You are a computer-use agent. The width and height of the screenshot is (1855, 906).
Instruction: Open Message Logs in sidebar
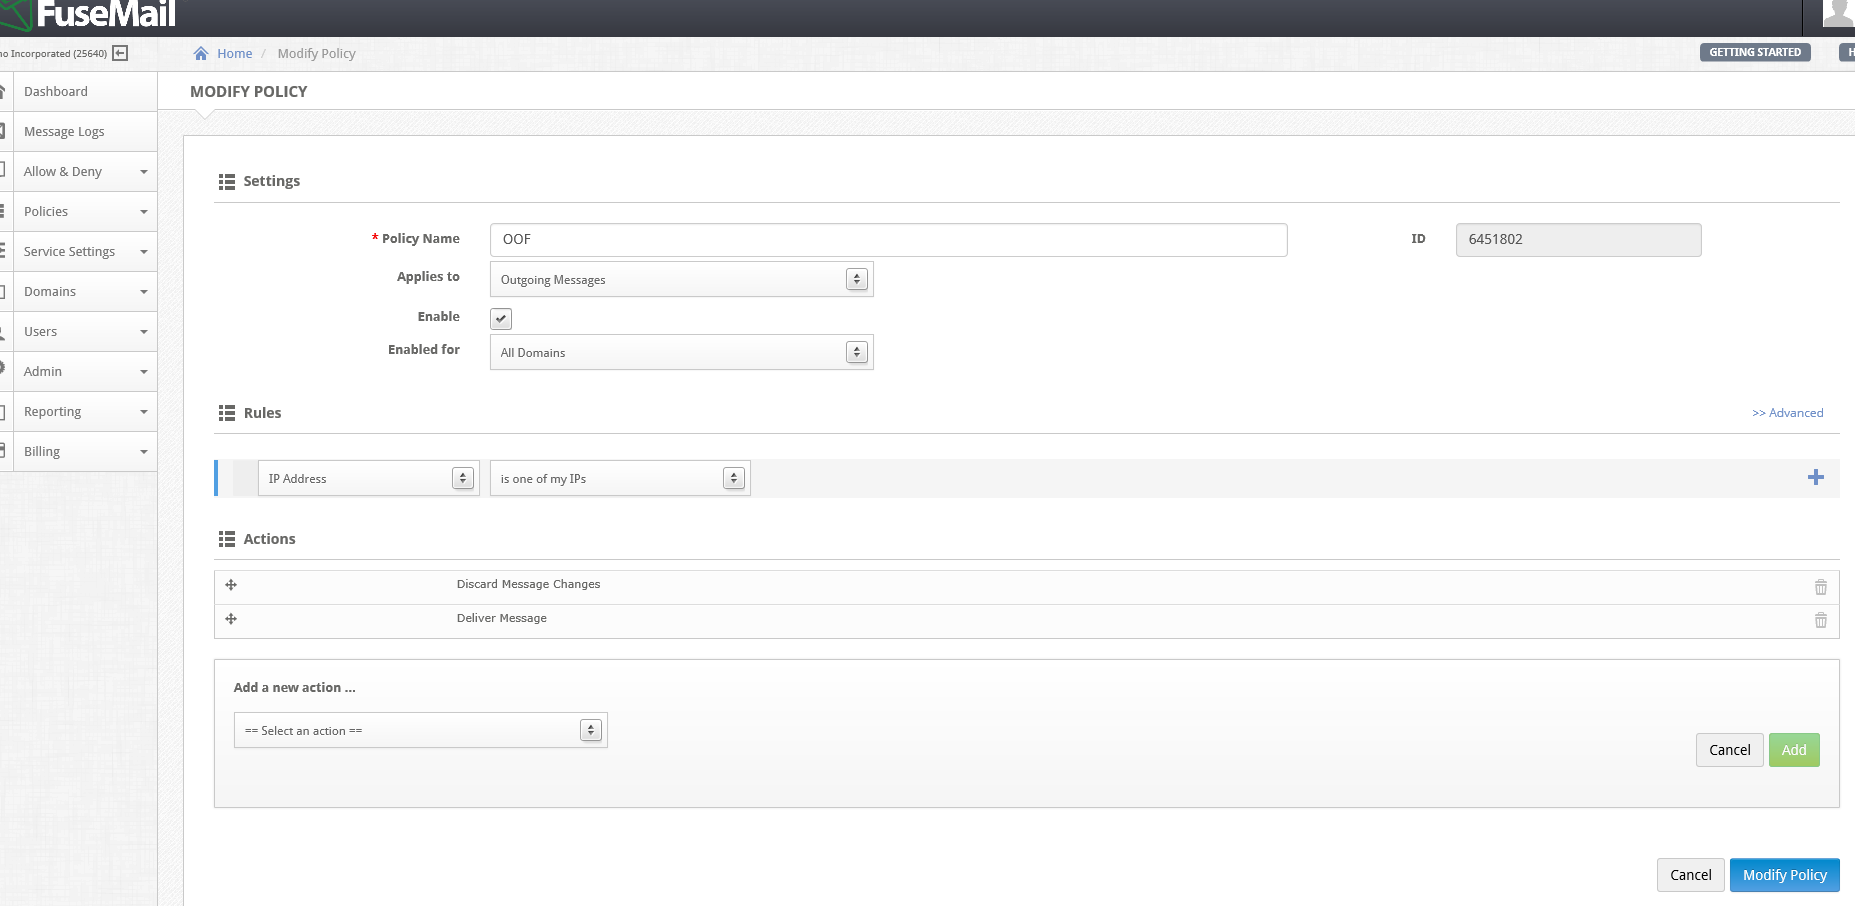(64, 132)
